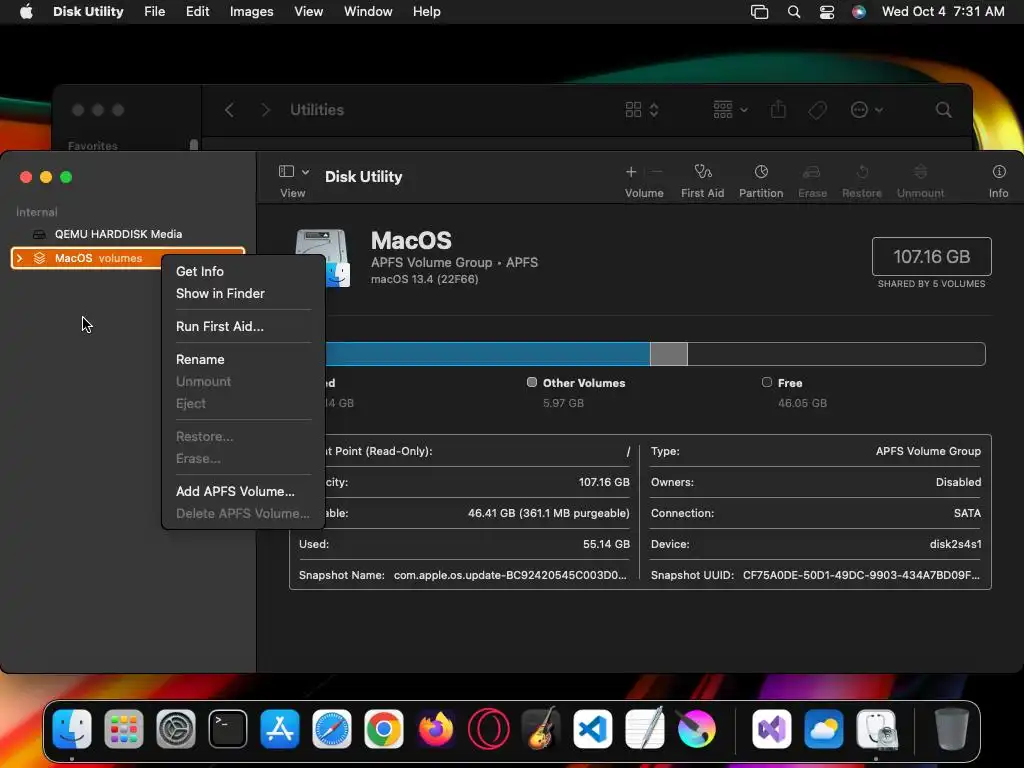Open the Partition toolbar icon
The height and width of the screenshot is (768, 1024).
(x=761, y=172)
